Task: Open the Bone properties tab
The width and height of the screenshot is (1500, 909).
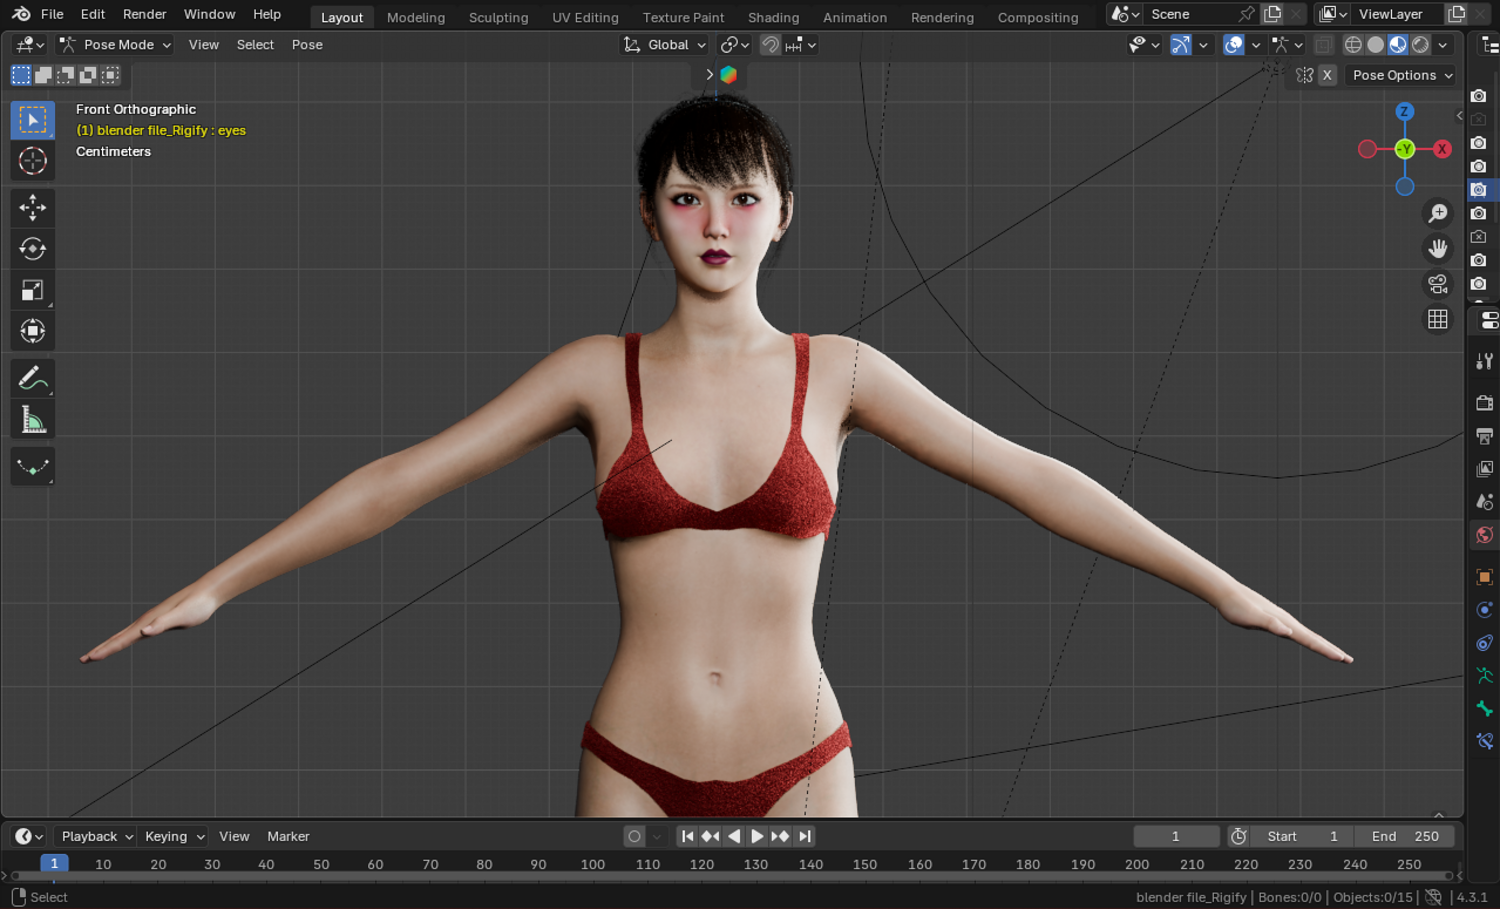Action: tap(1485, 709)
